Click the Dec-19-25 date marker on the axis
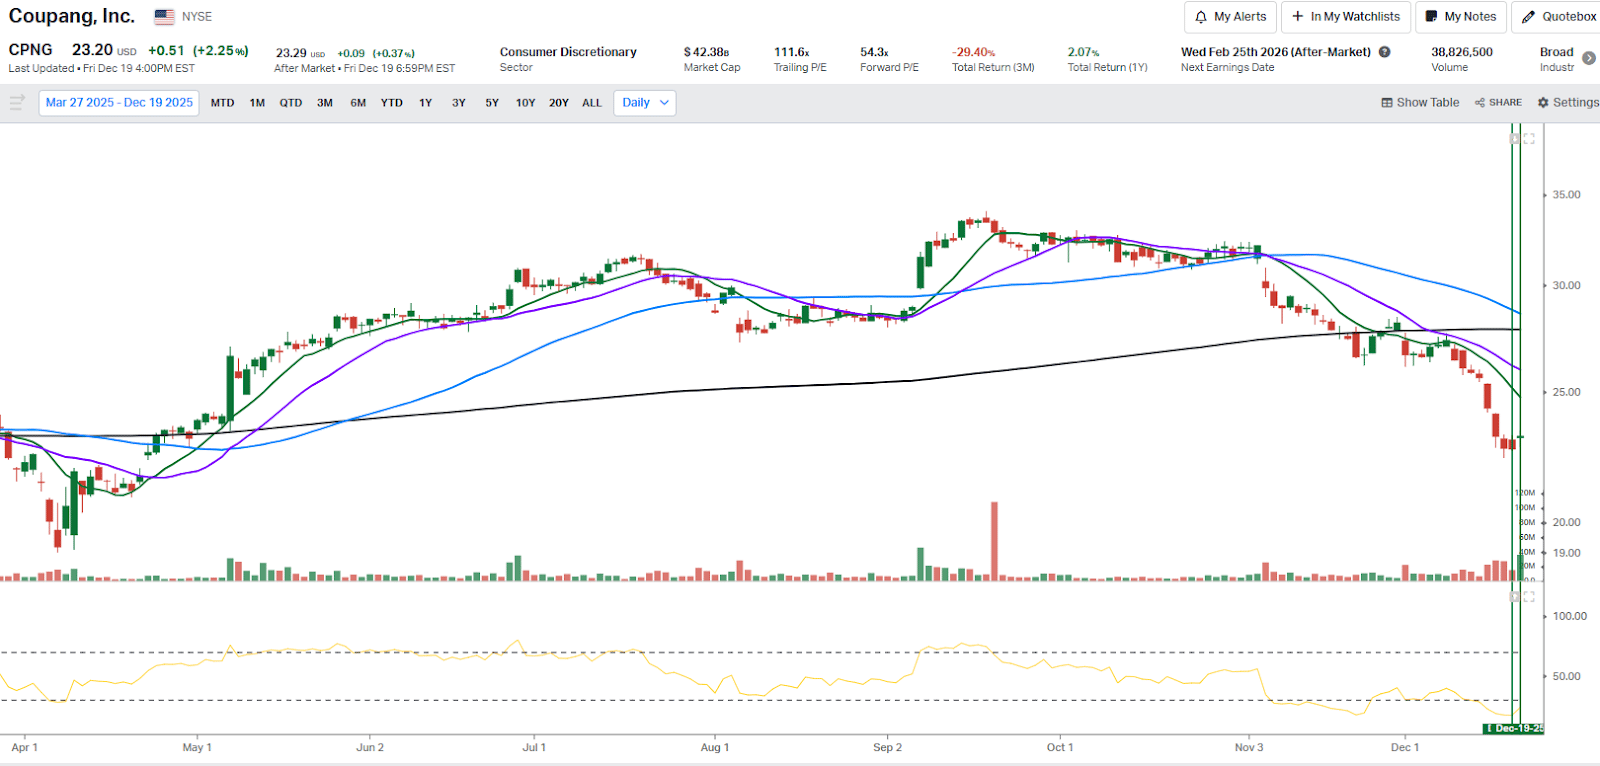This screenshot has height=766, width=1600. coord(1514,728)
